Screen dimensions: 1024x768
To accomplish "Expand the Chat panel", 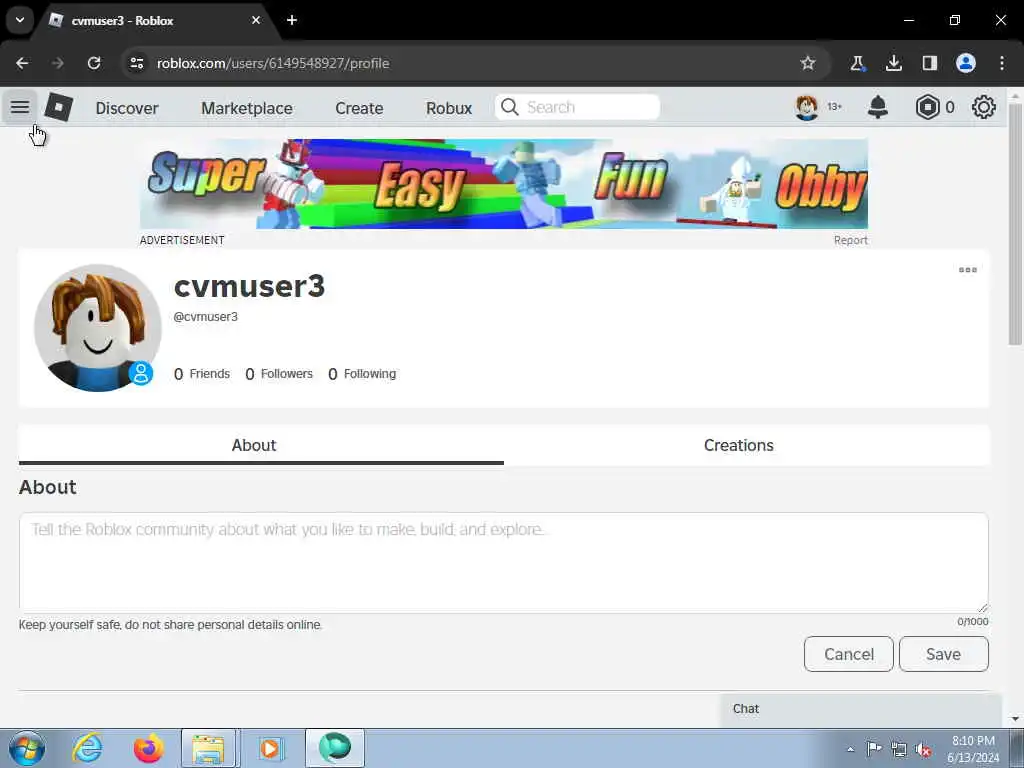I will (861, 709).
